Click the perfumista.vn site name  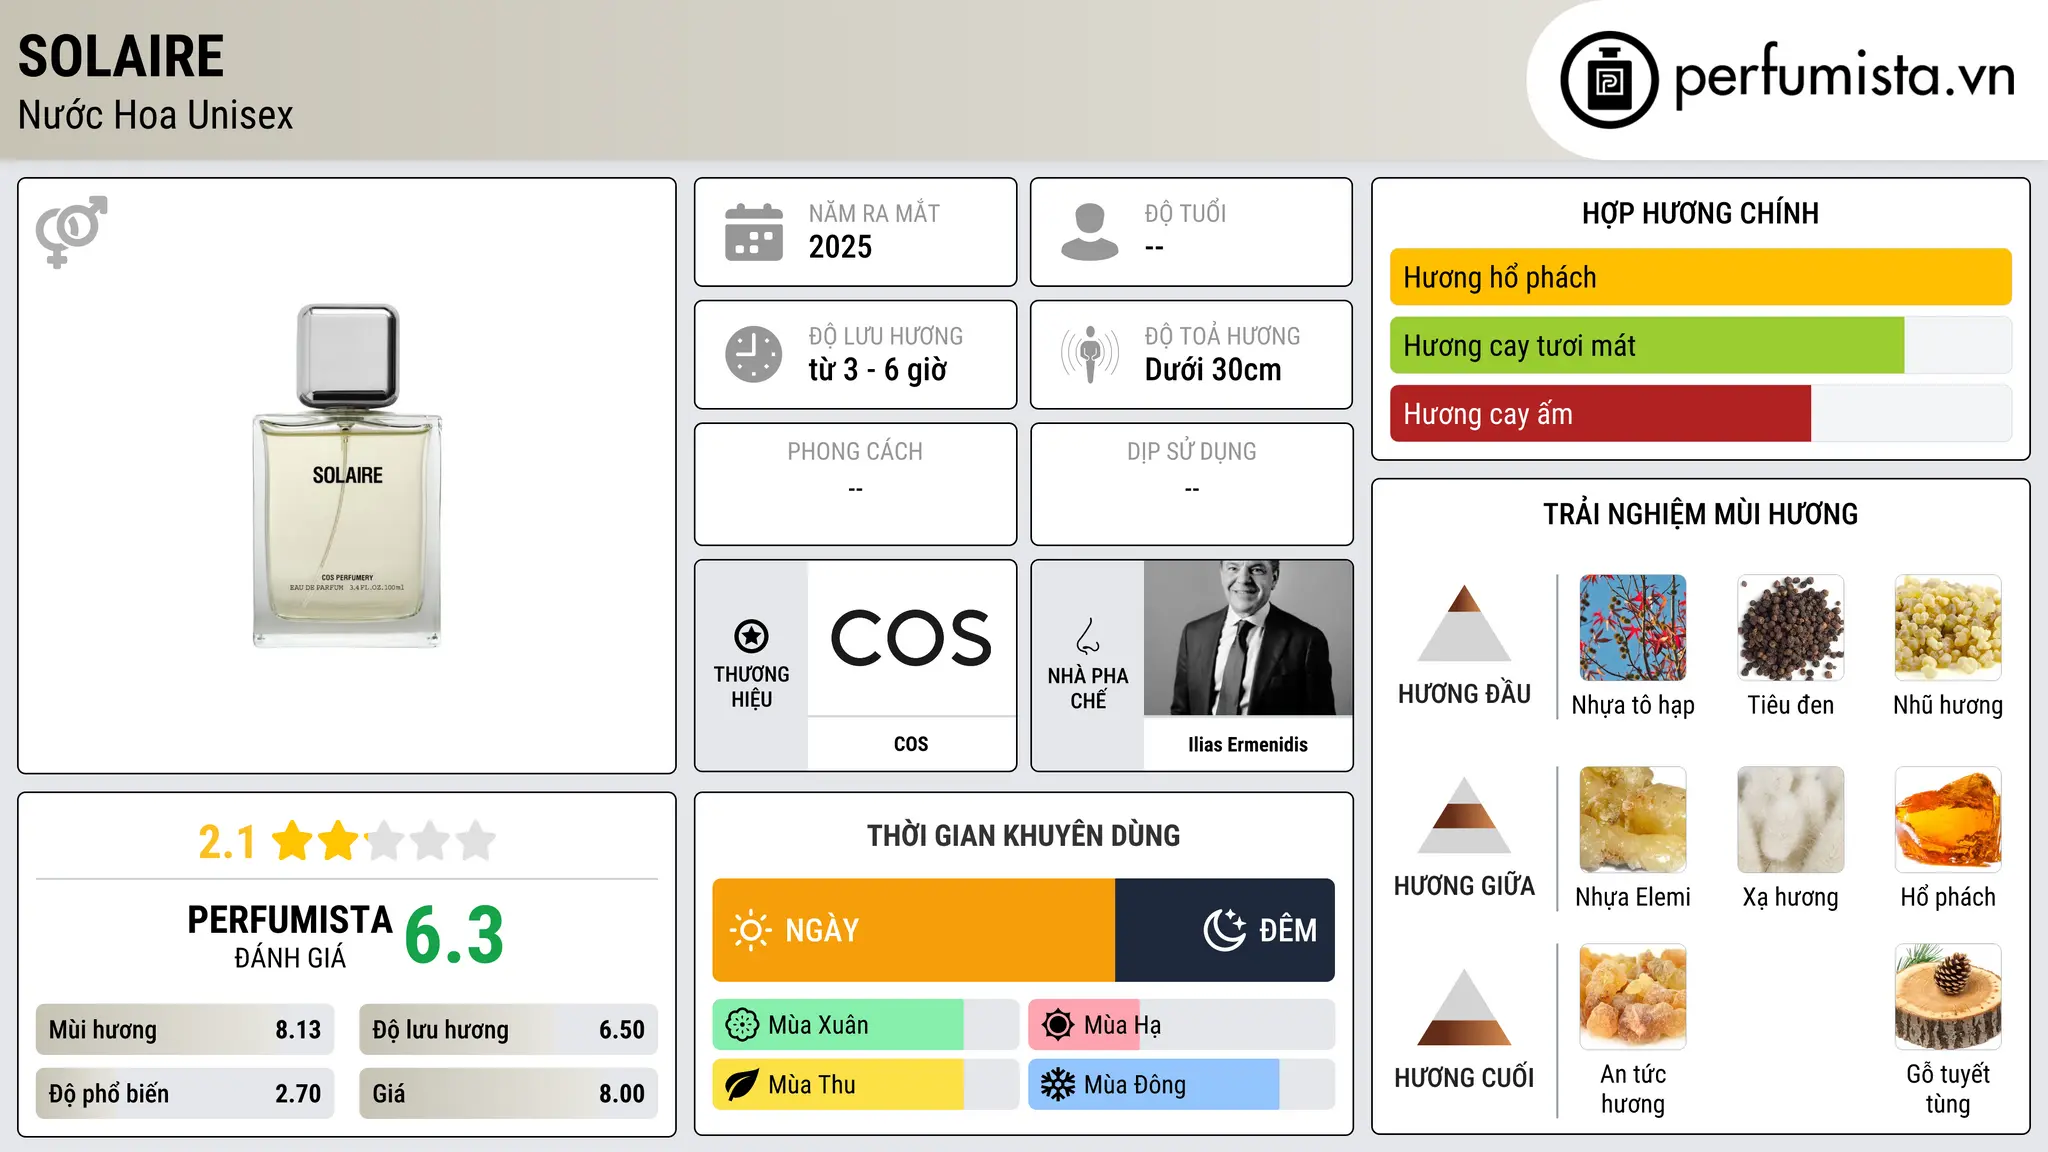1844,76
